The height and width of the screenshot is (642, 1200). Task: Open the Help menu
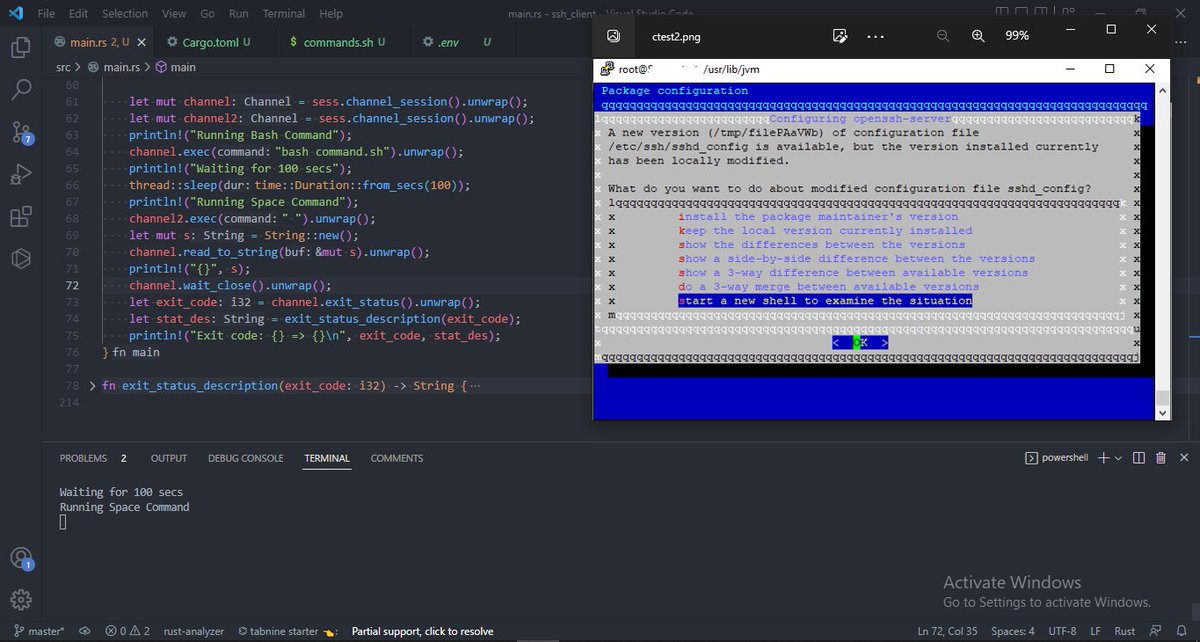330,14
